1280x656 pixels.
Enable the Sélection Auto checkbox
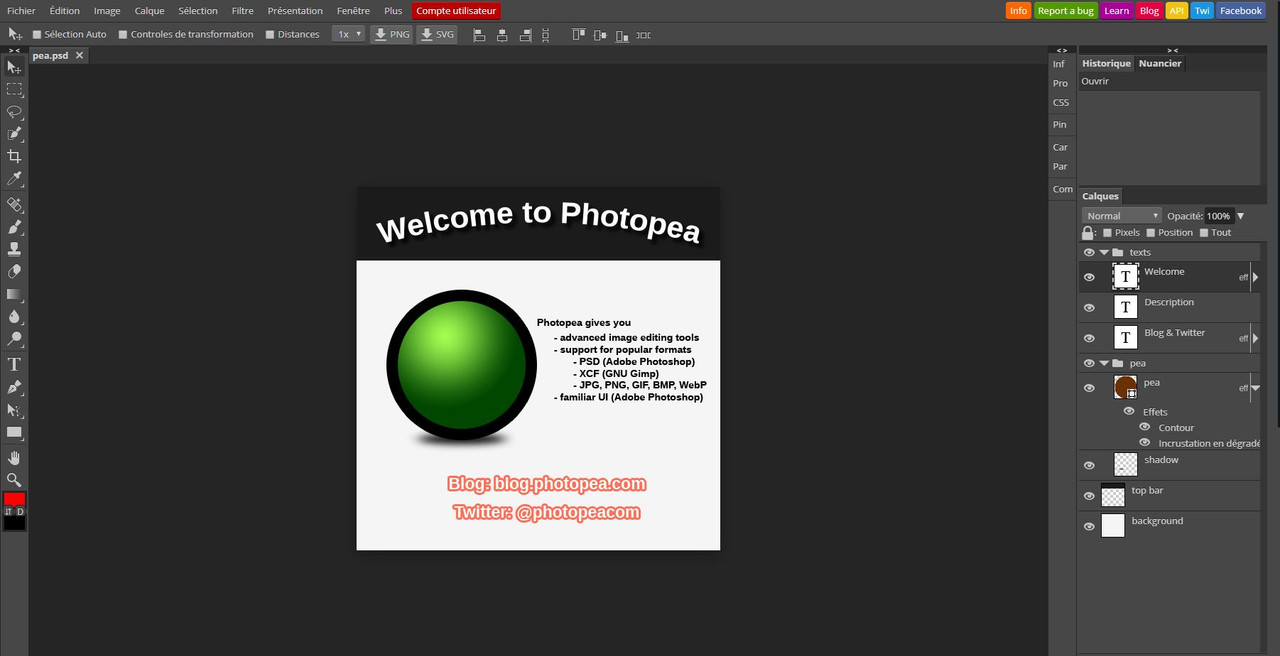37,34
